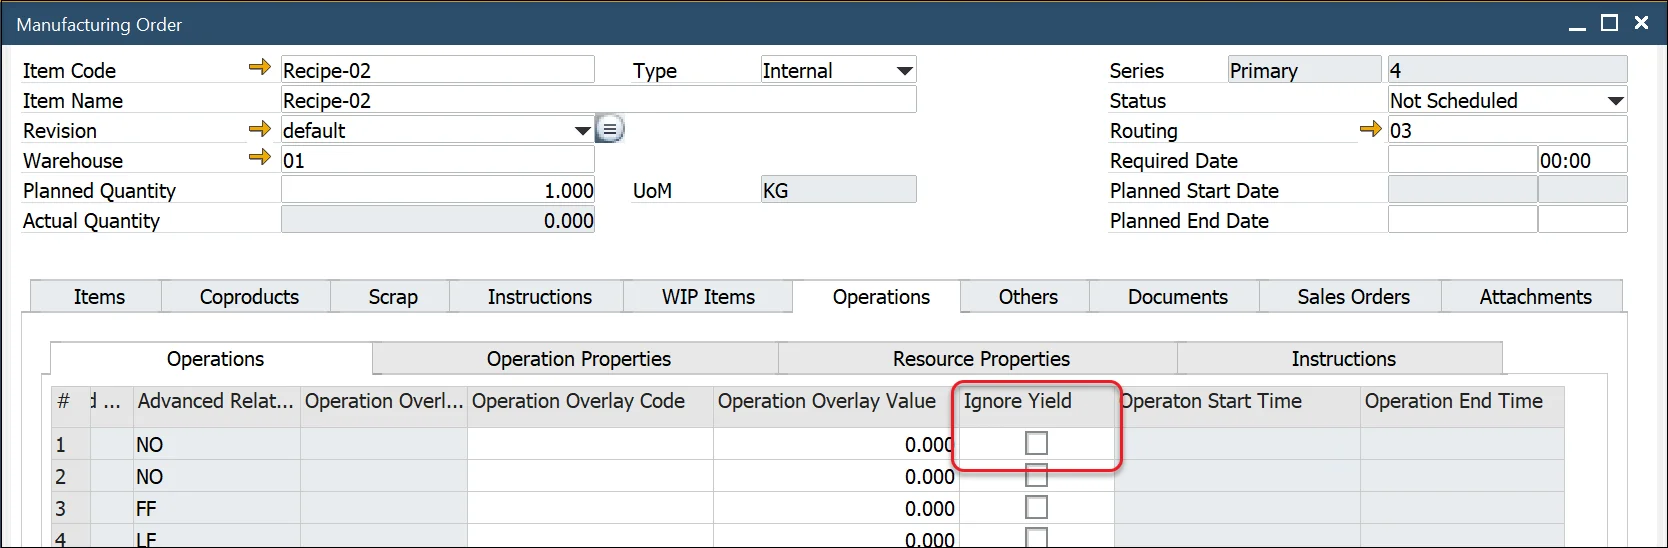Click Operation Overlay Code cell in row 1

pyautogui.click(x=590, y=444)
